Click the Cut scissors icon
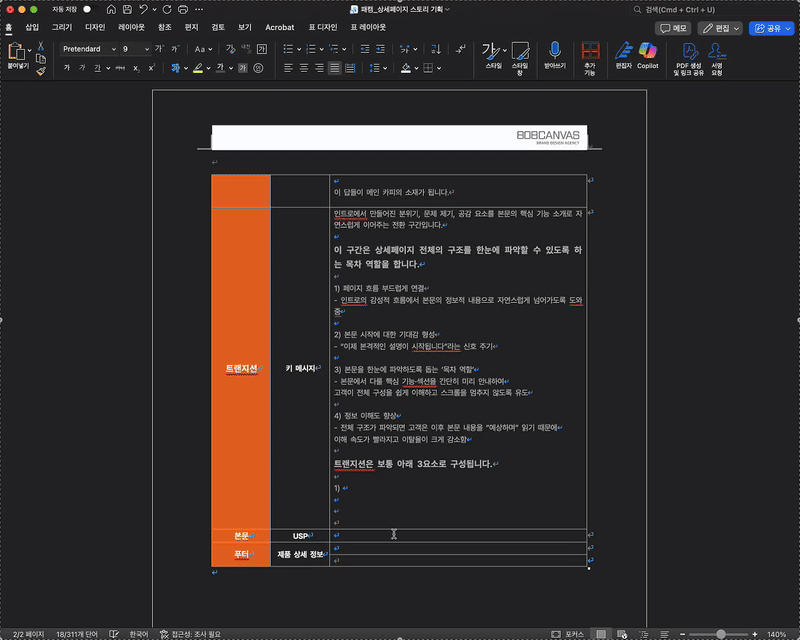The width and height of the screenshot is (800, 640). tap(41, 46)
